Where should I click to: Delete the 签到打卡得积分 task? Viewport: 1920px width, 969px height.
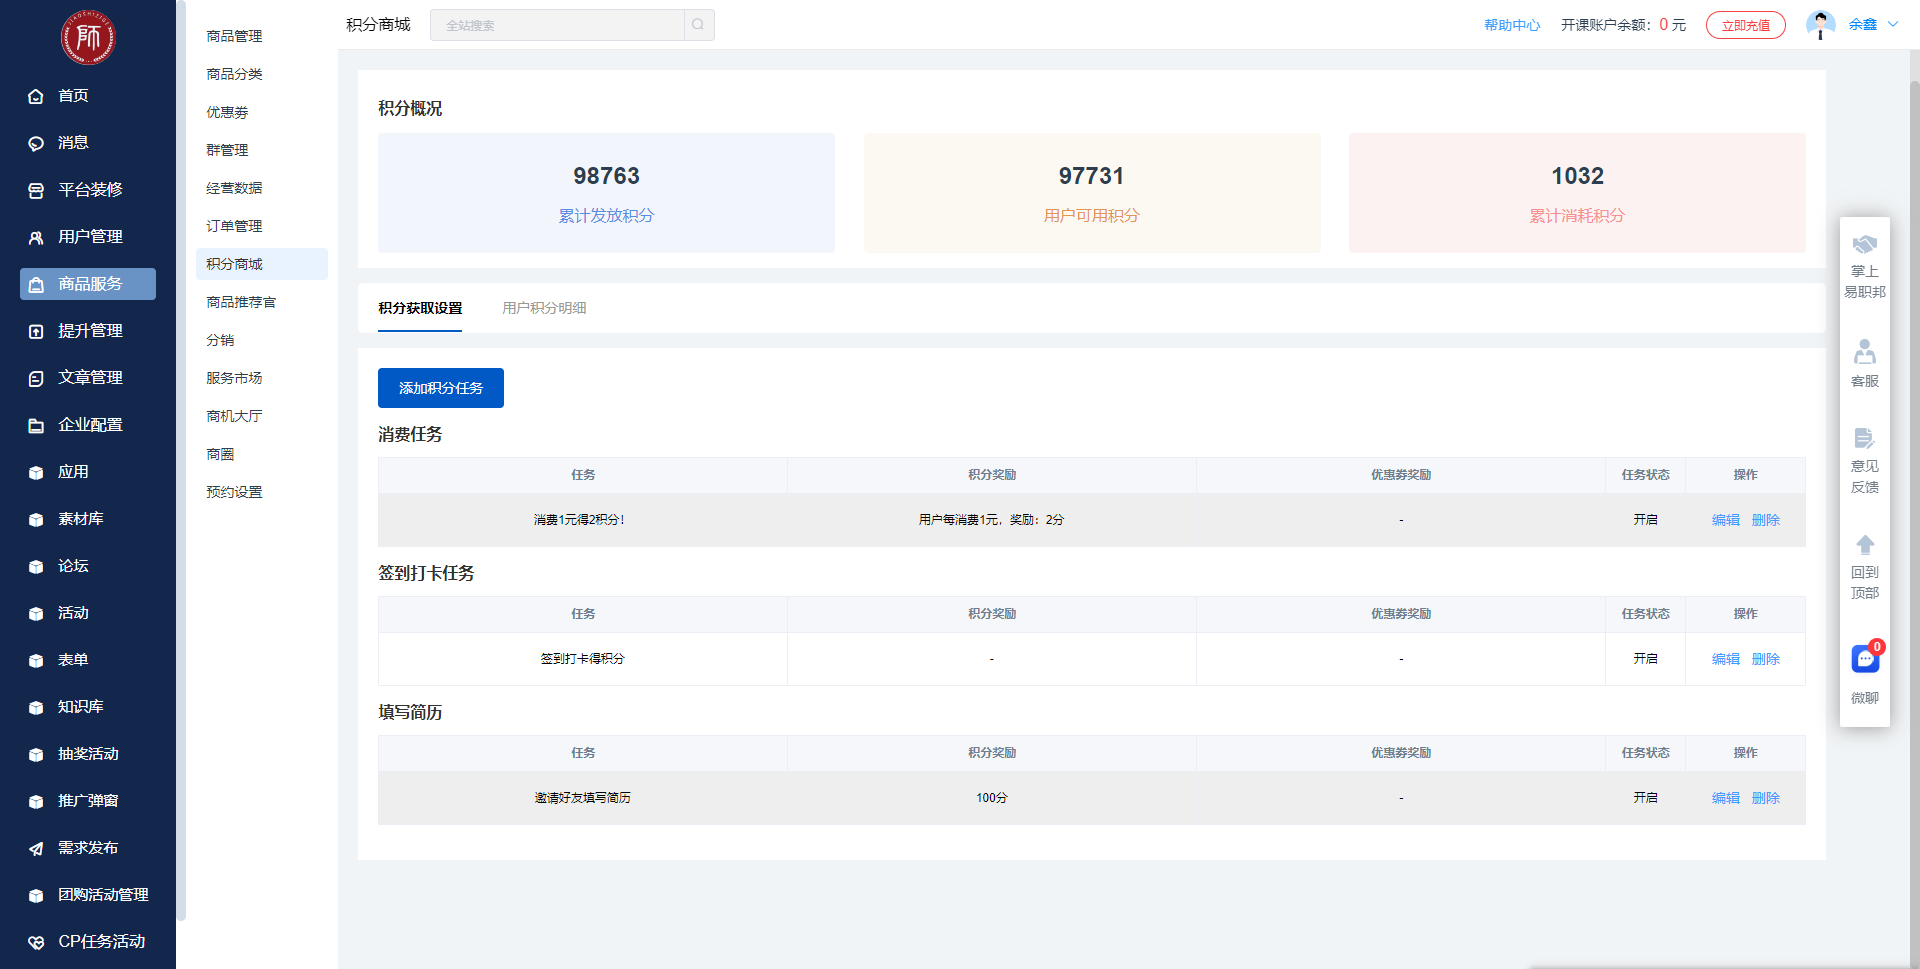pos(1765,659)
